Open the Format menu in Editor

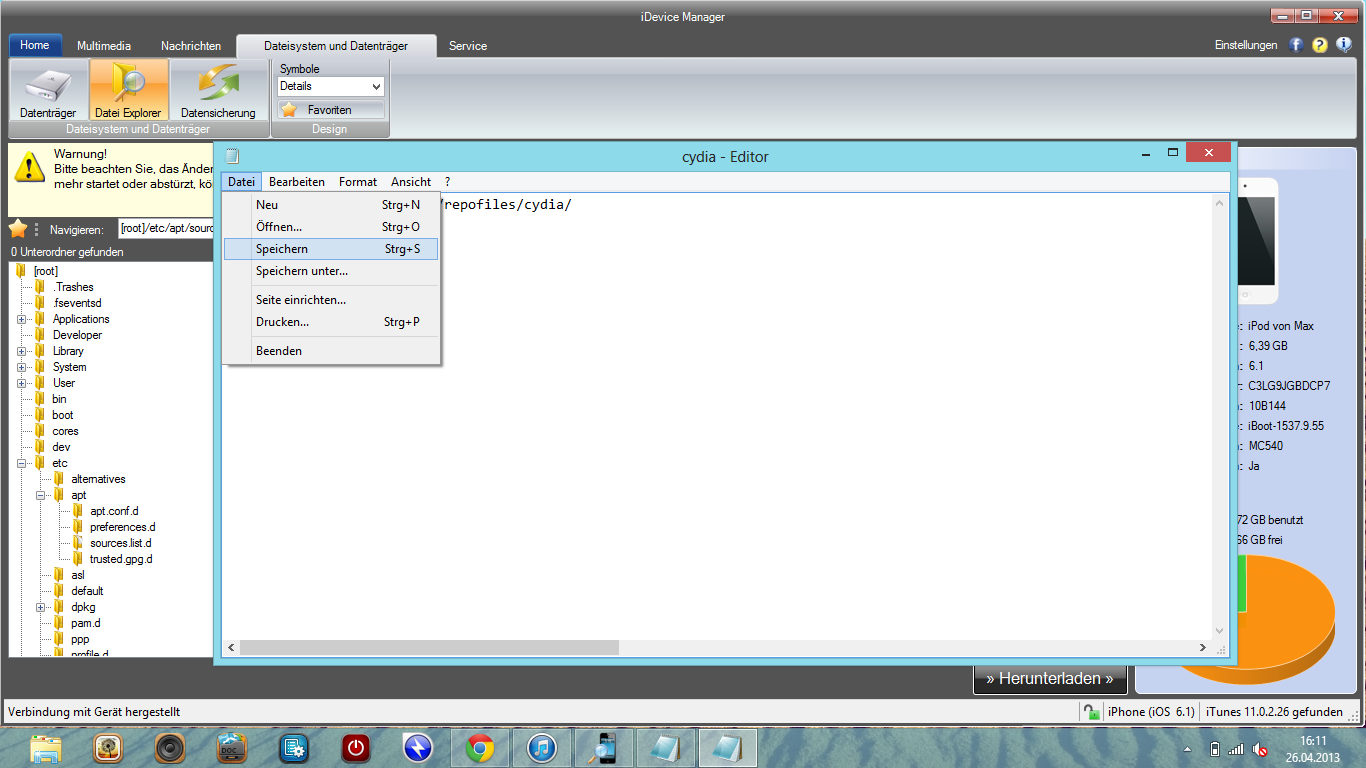(x=358, y=182)
